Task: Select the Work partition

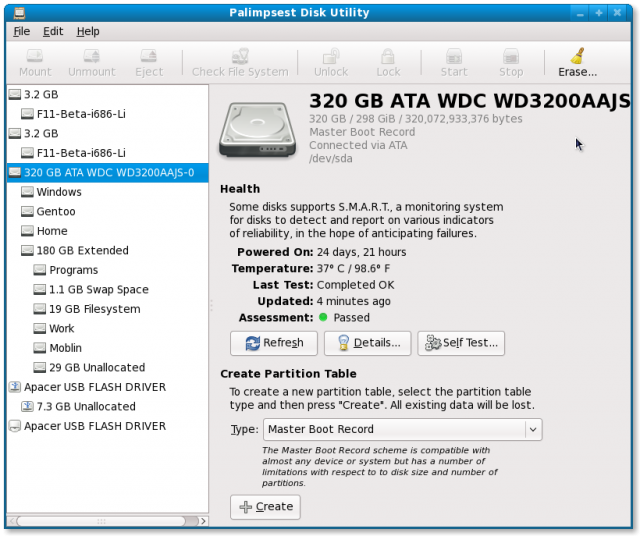Action: (108, 328)
